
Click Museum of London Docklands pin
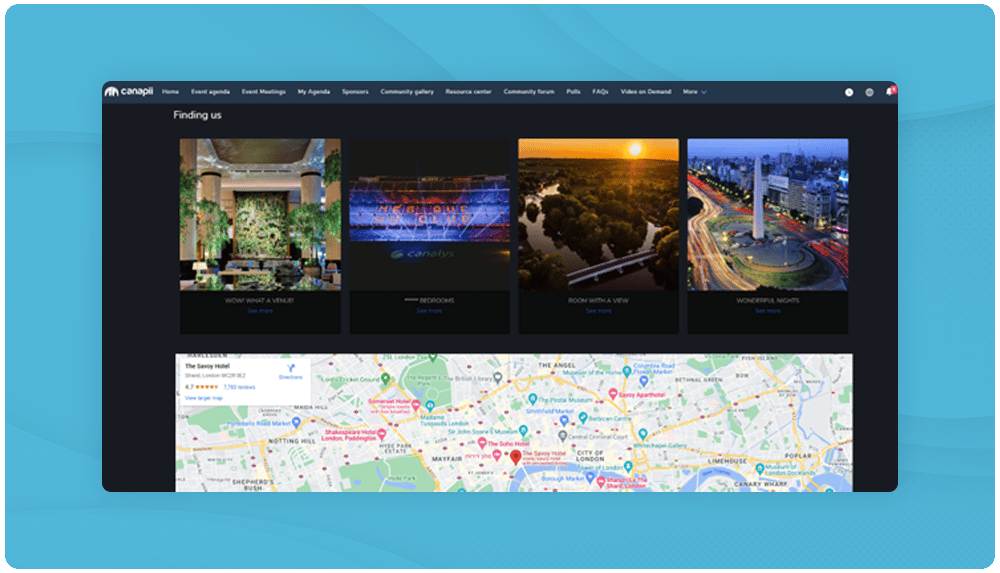pos(760,468)
